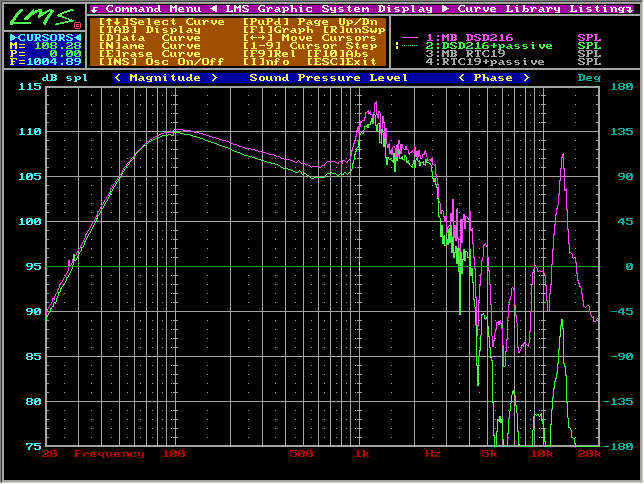
Task: Click right arrow after Magnitude
Action: coord(214,78)
